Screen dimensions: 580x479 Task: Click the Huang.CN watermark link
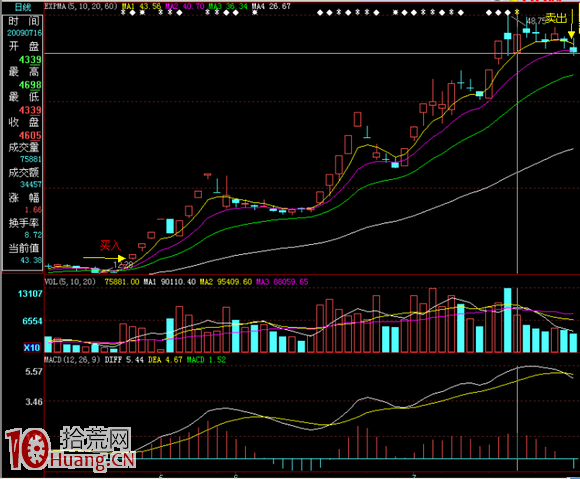point(92,459)
